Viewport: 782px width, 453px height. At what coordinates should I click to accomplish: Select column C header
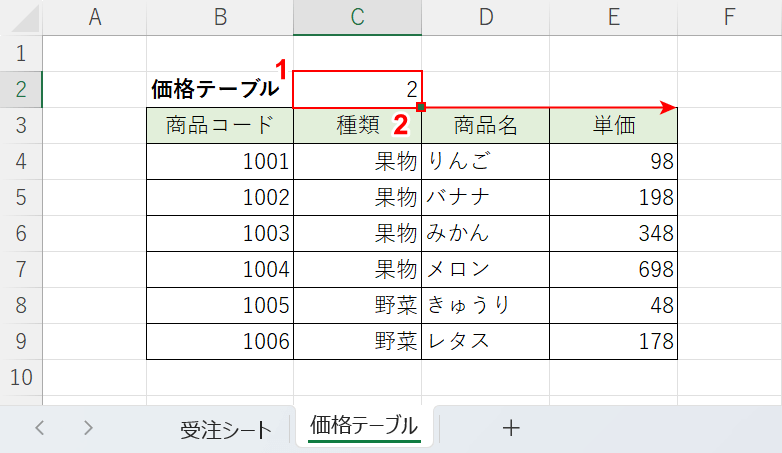tap(357, 17)
